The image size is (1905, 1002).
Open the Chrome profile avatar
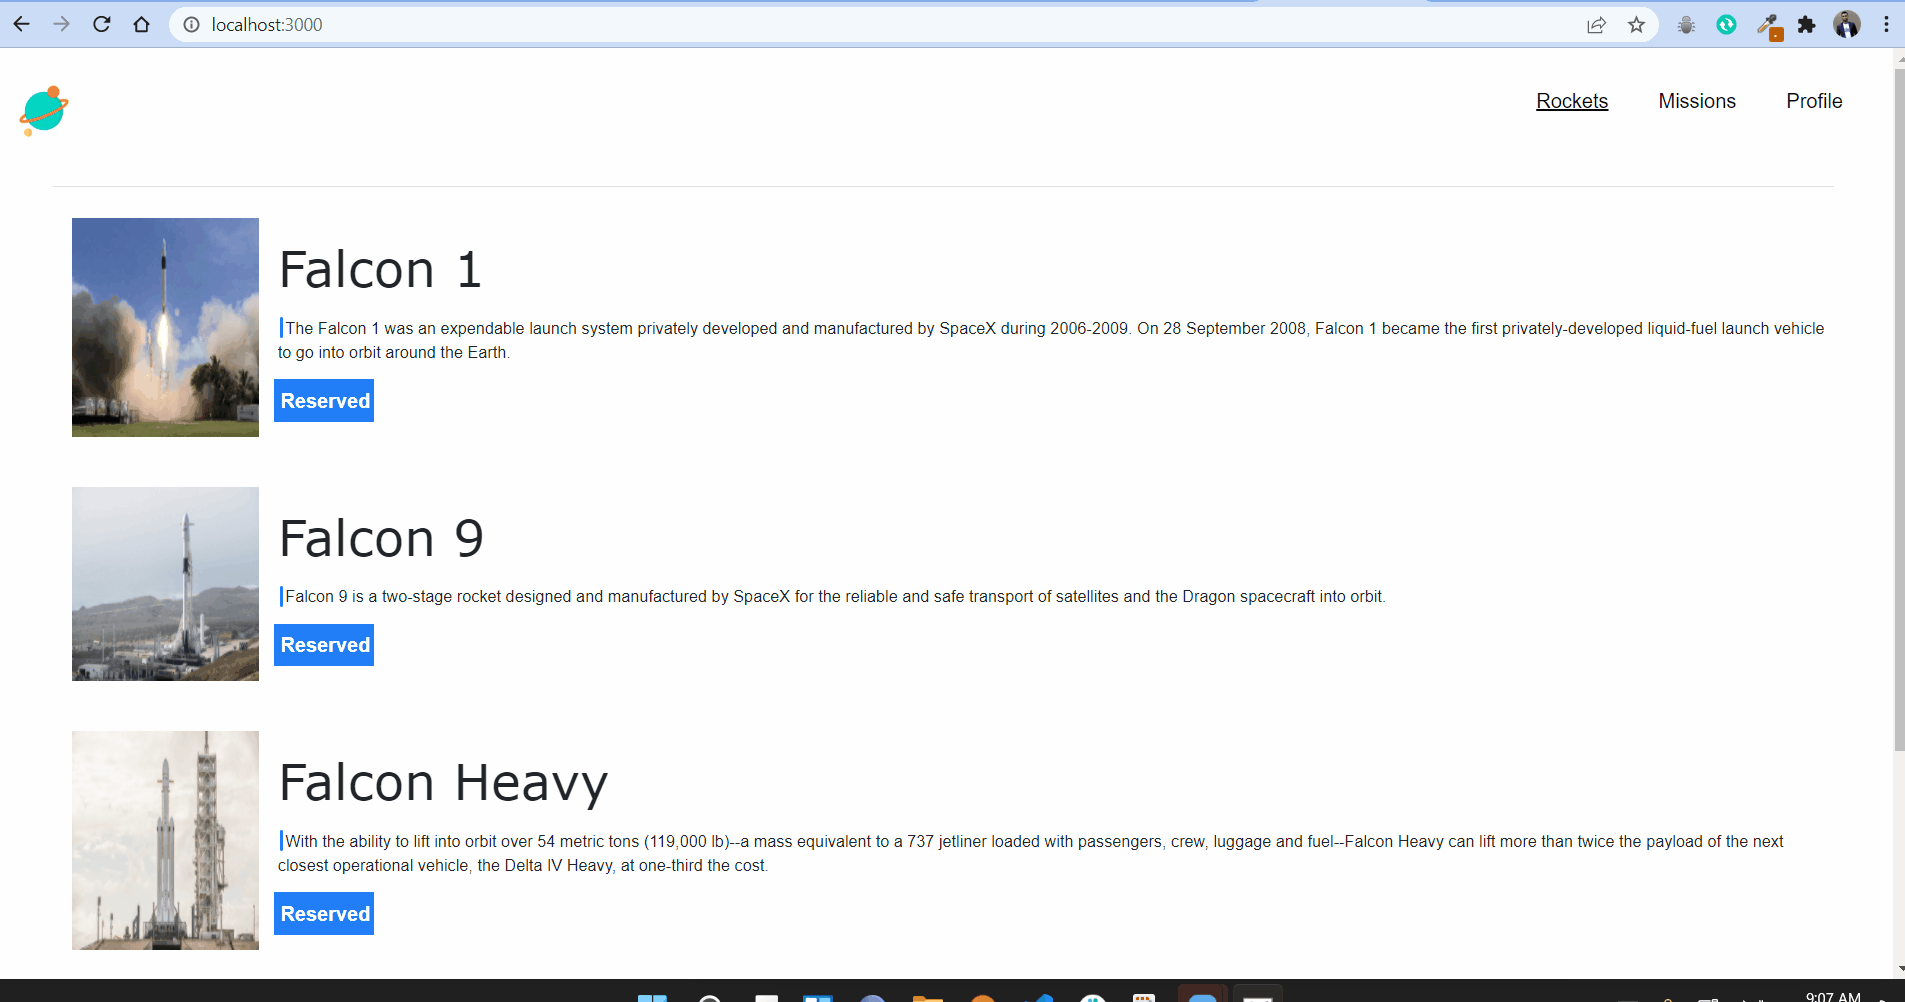tap(1847, 24)
